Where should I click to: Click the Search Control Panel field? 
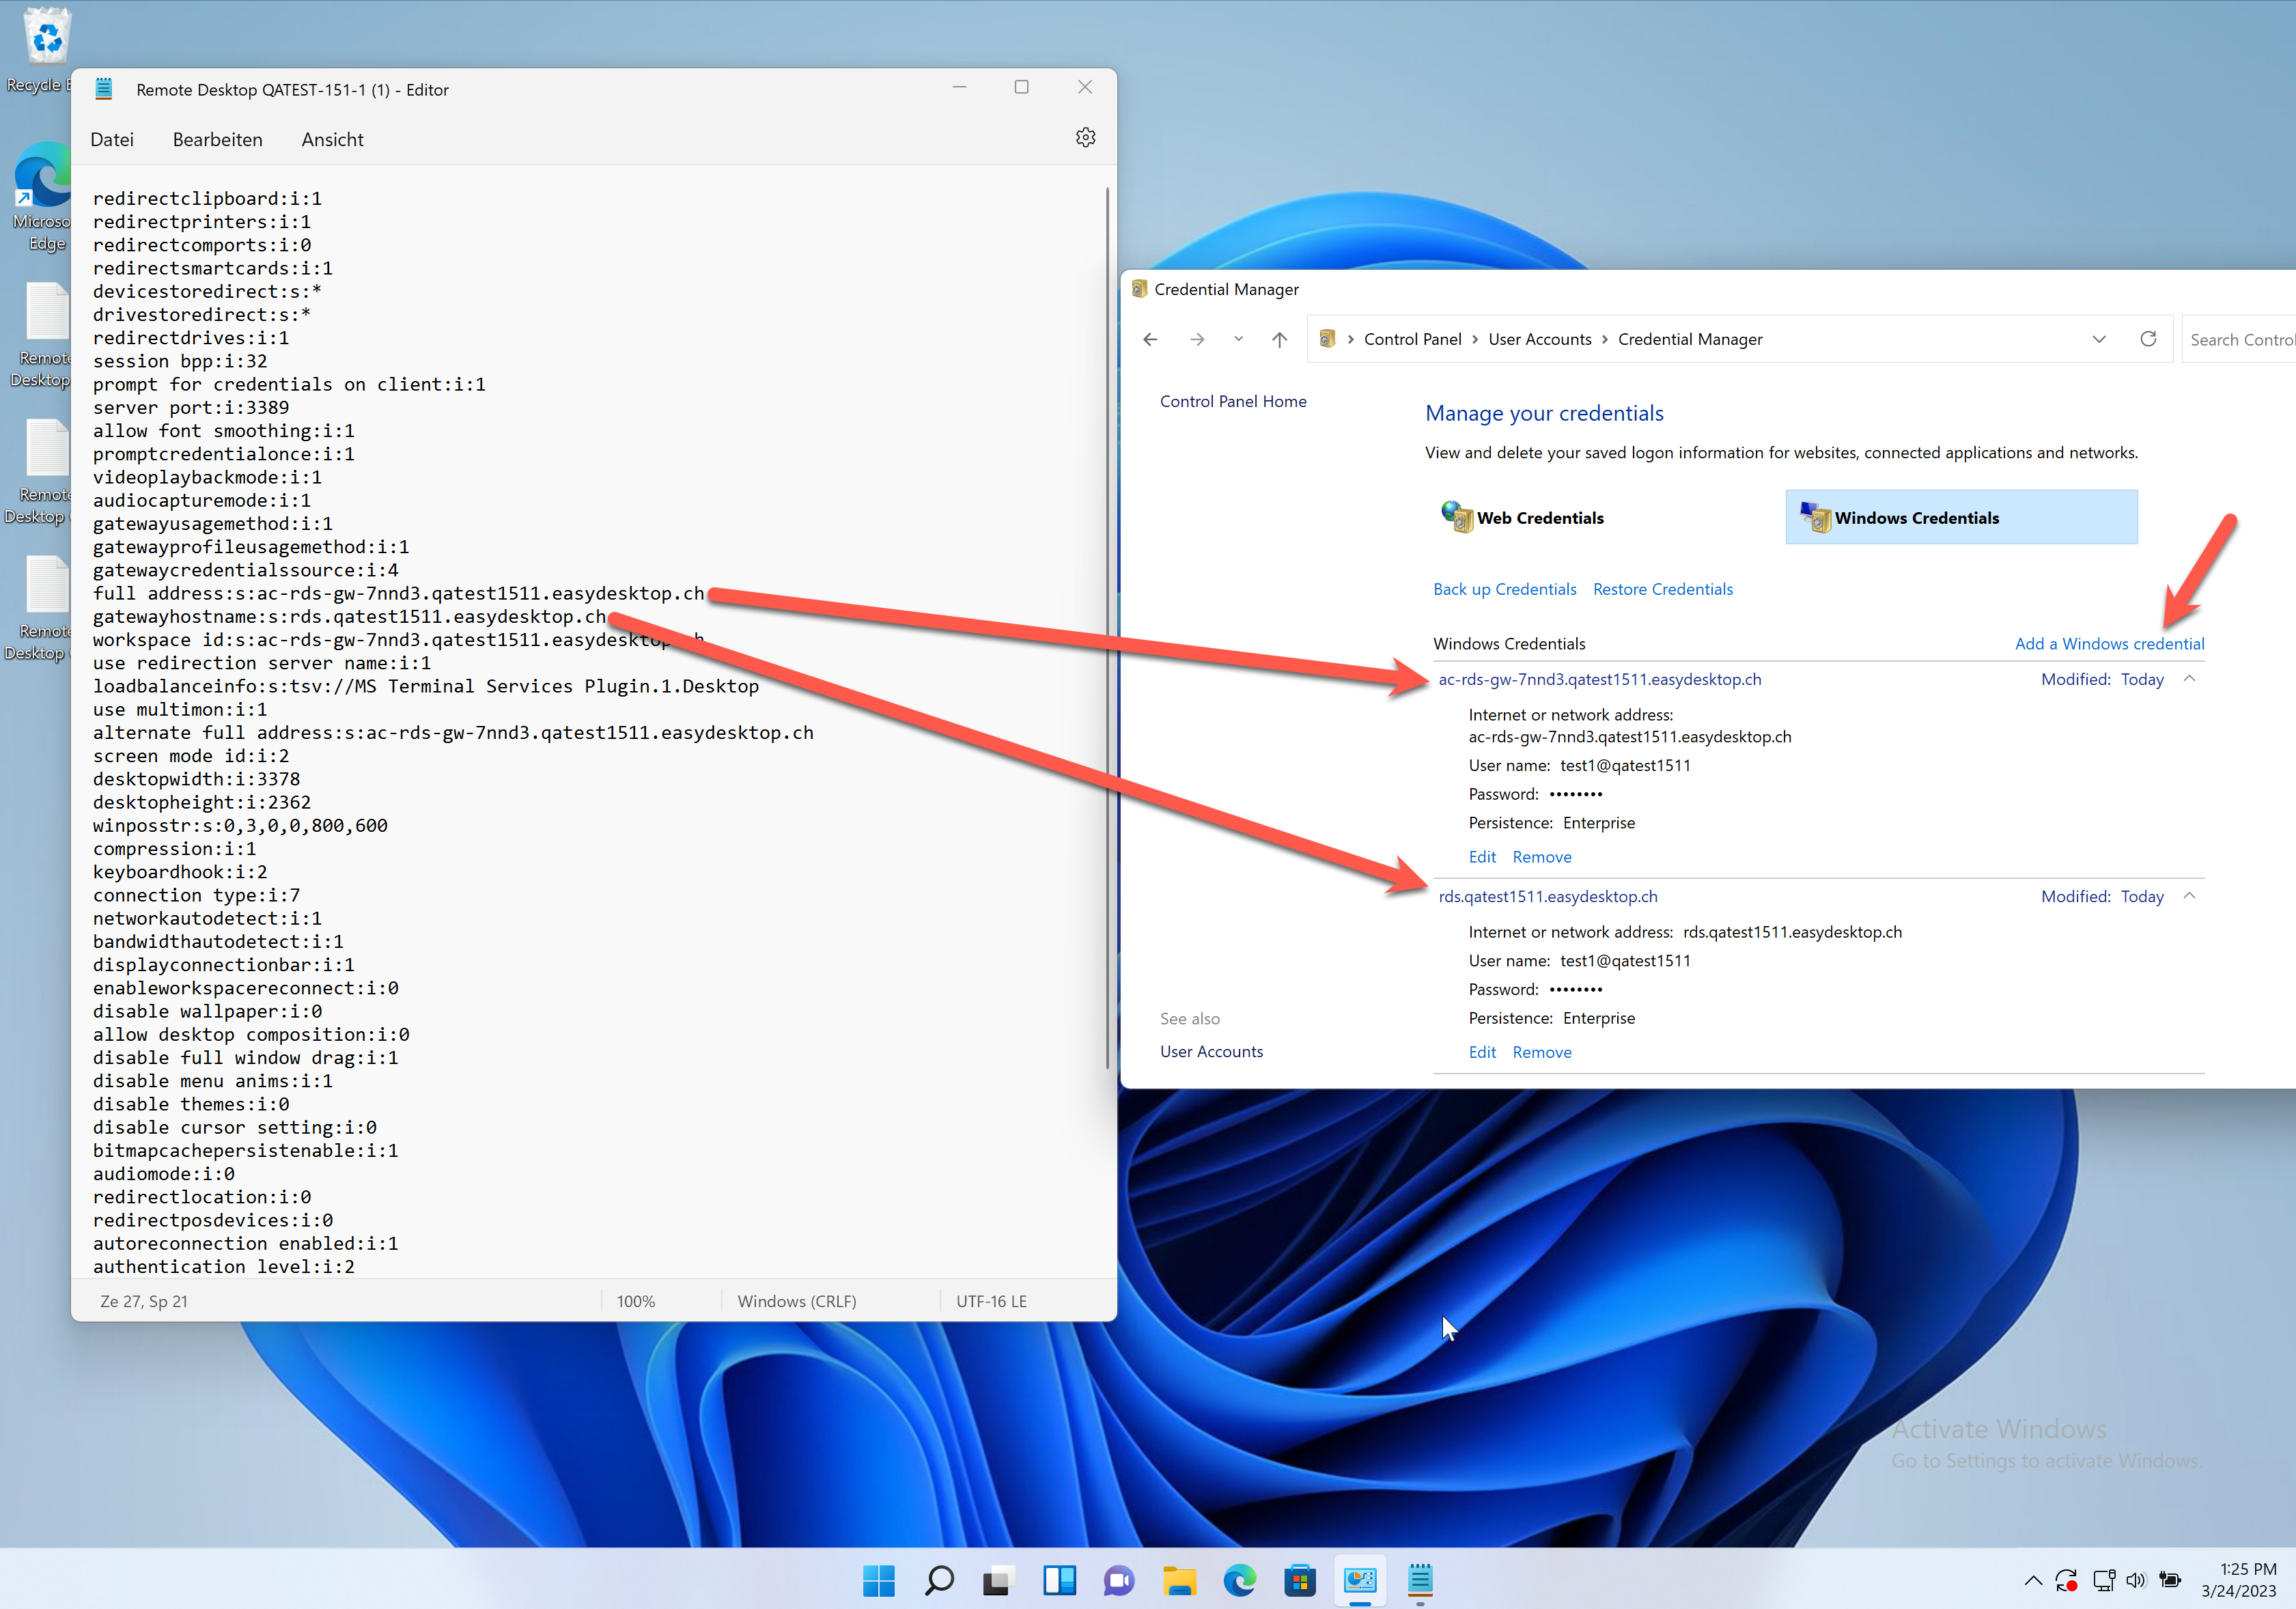tap(2238, 339)
